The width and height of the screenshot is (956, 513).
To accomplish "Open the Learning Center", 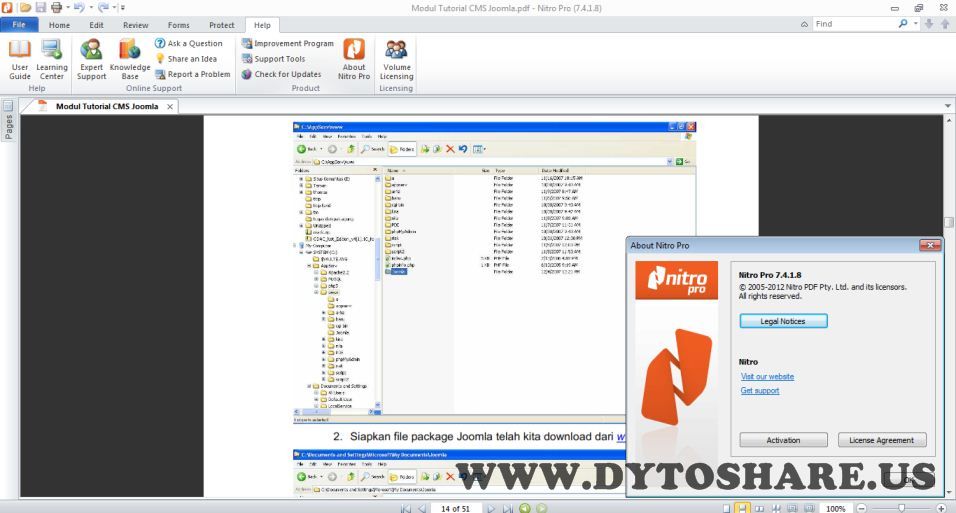I will click(x=52, y=59).
